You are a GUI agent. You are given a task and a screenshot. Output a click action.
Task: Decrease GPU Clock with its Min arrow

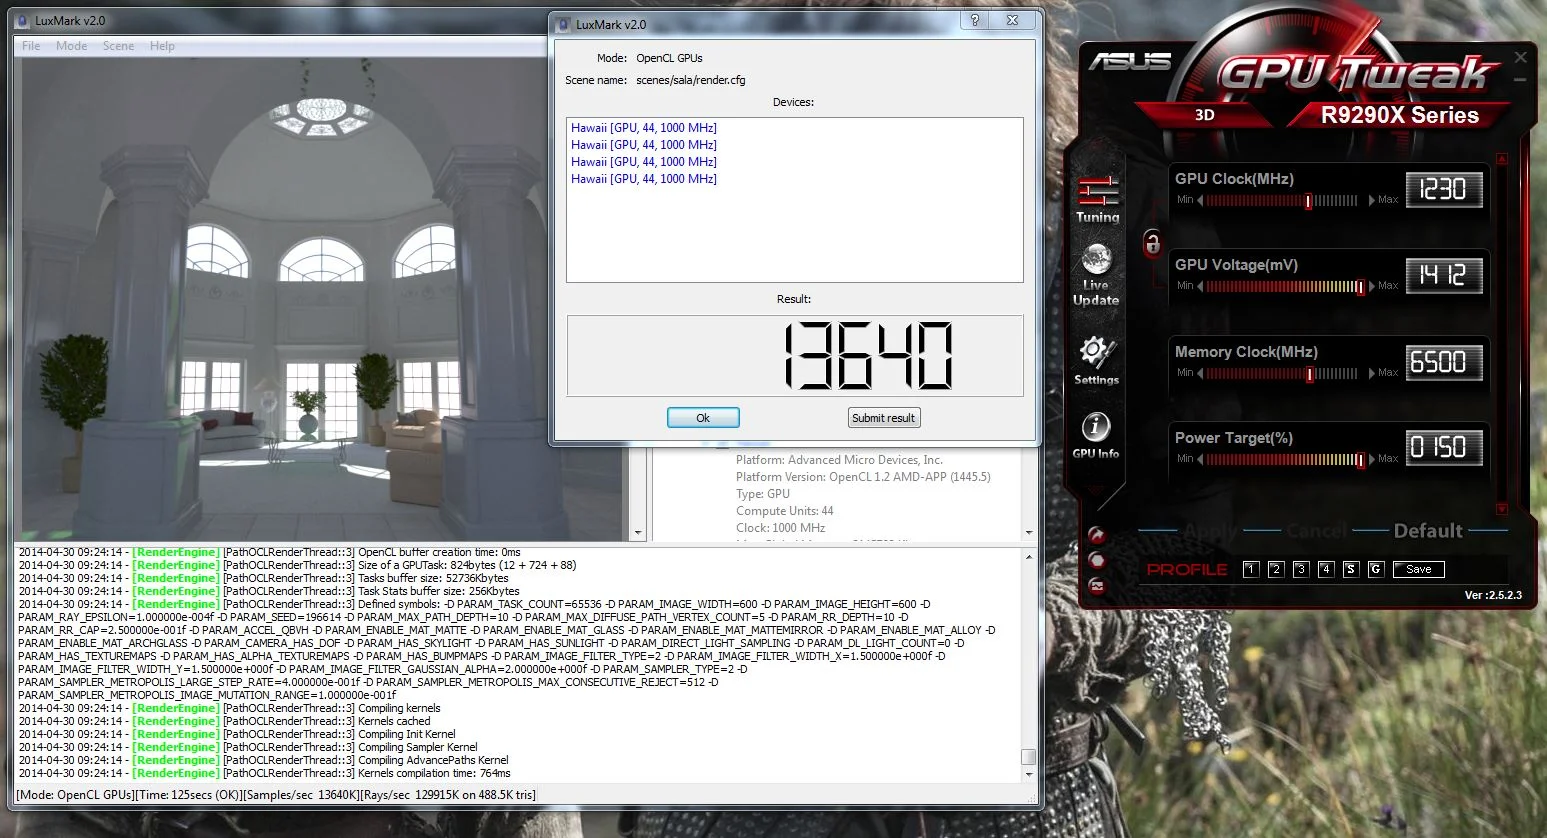pyautogui.click(x=1201, y=200)
